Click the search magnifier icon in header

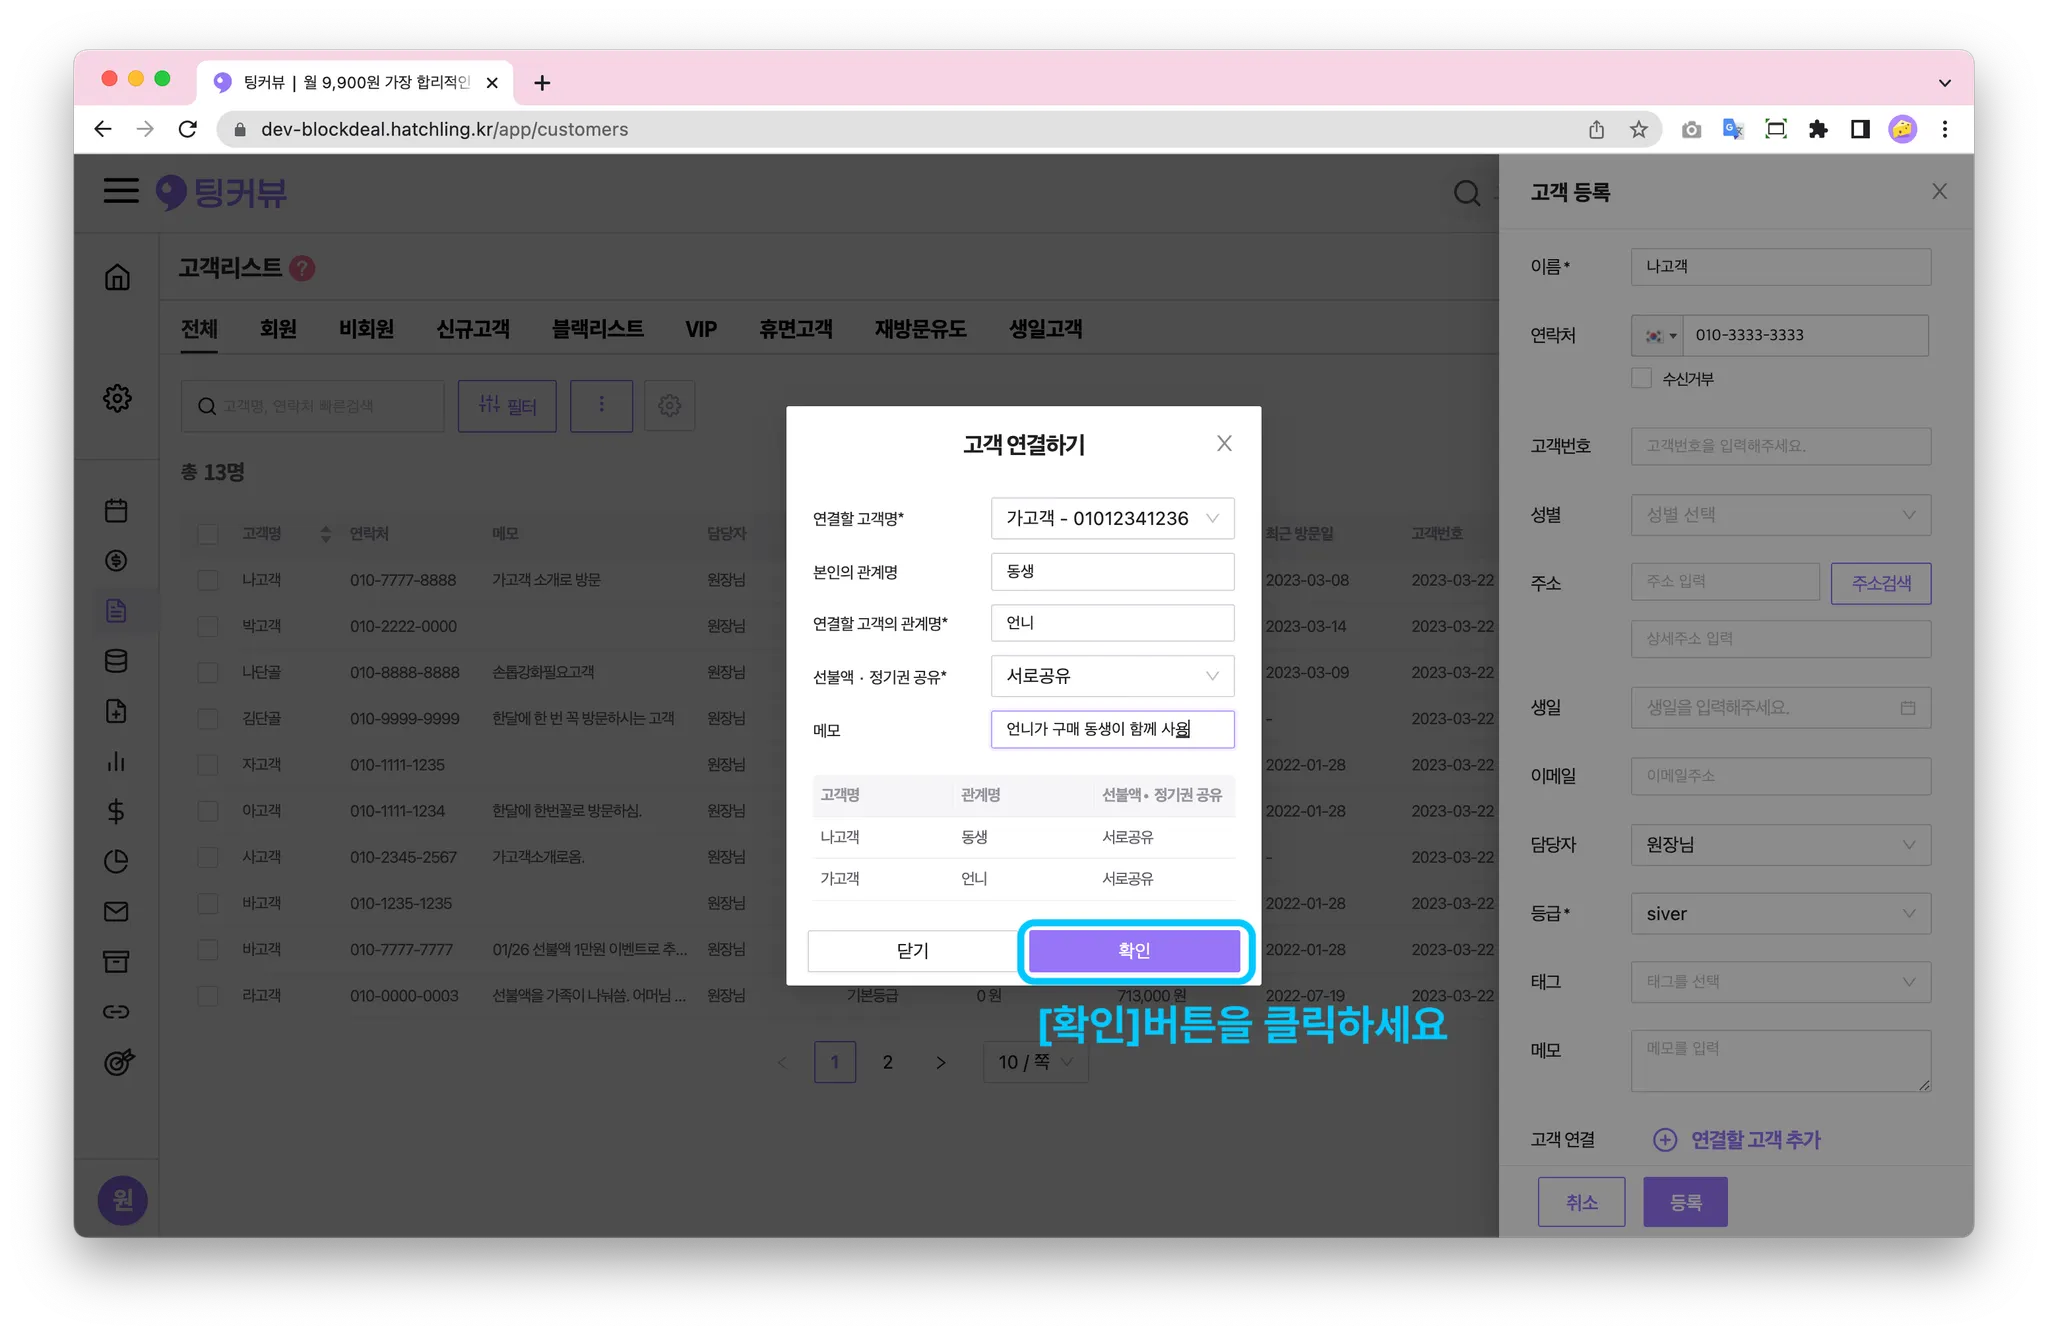(x=1466, y=193)
